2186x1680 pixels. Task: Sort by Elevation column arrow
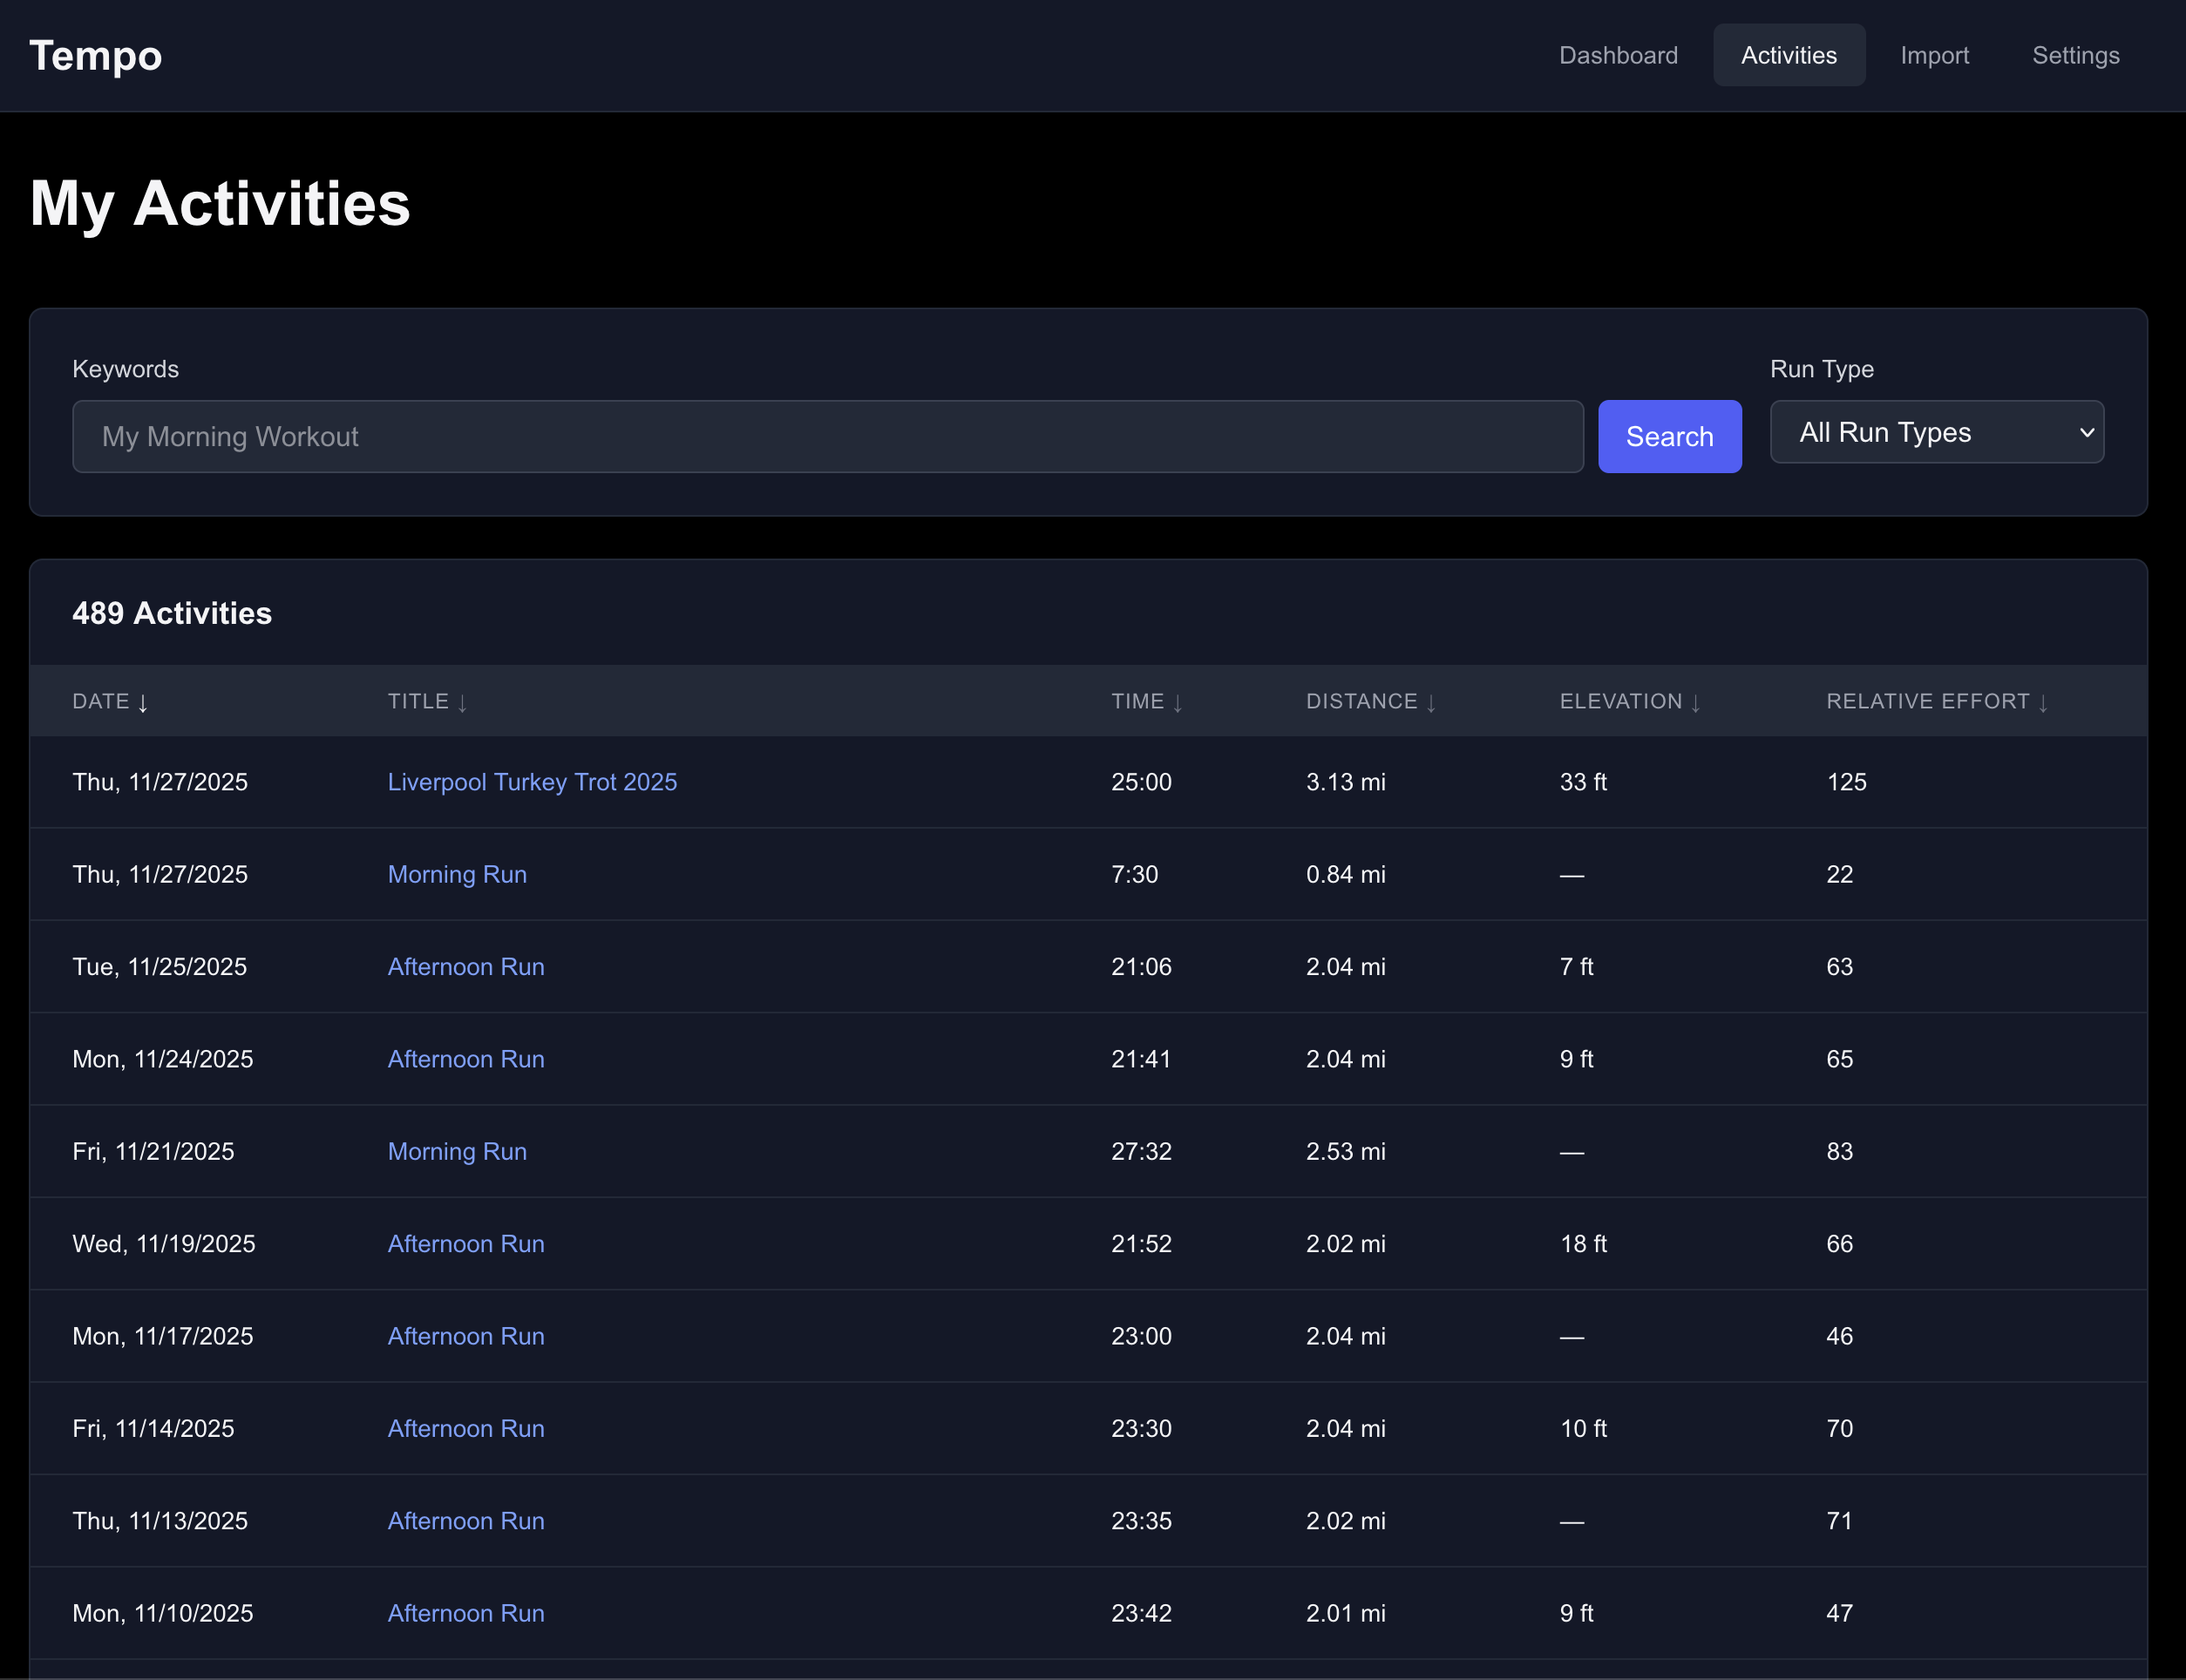1695,702
